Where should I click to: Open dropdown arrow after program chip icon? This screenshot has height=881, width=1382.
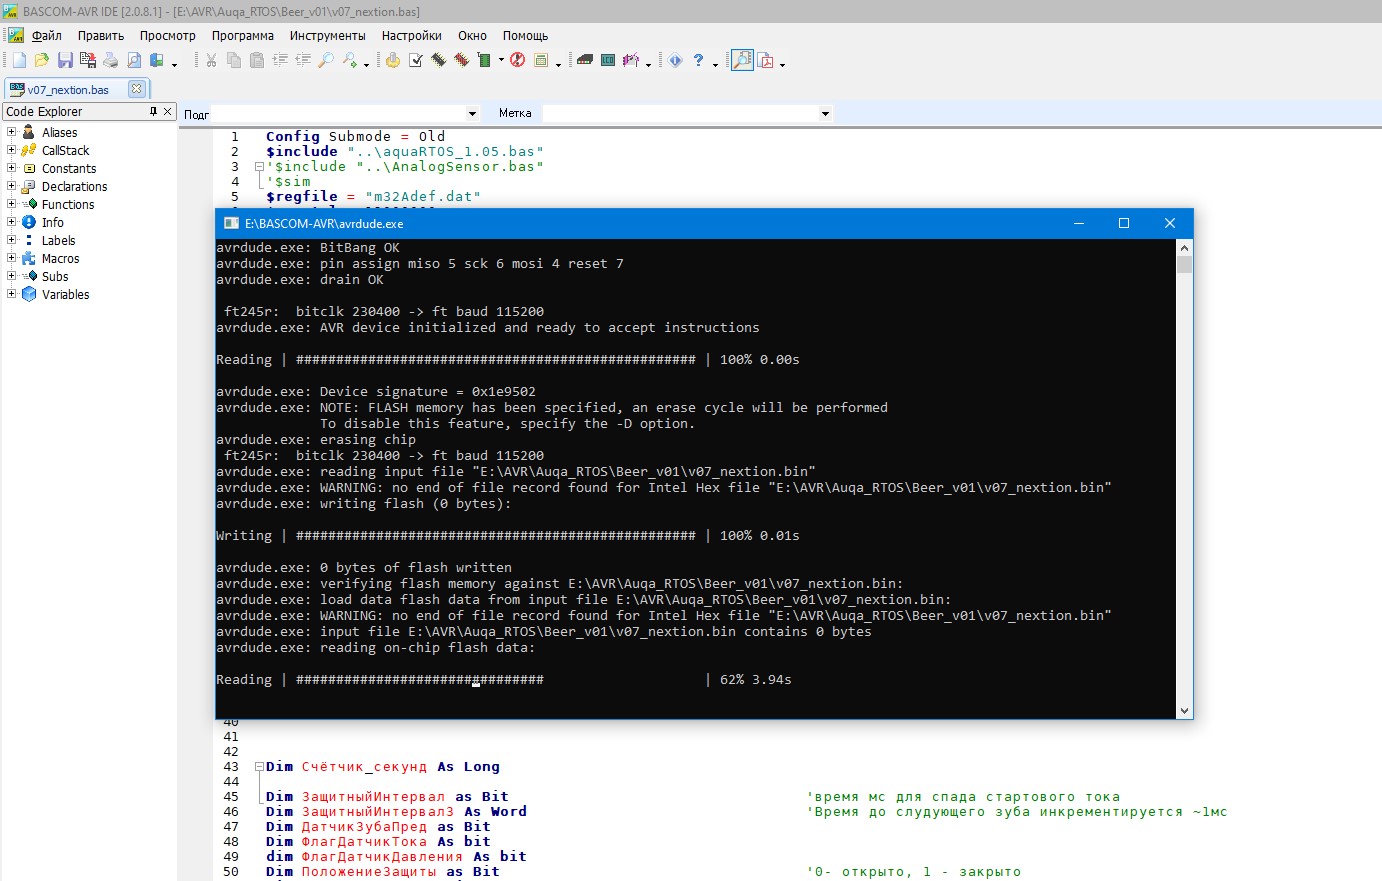(501, 60)
